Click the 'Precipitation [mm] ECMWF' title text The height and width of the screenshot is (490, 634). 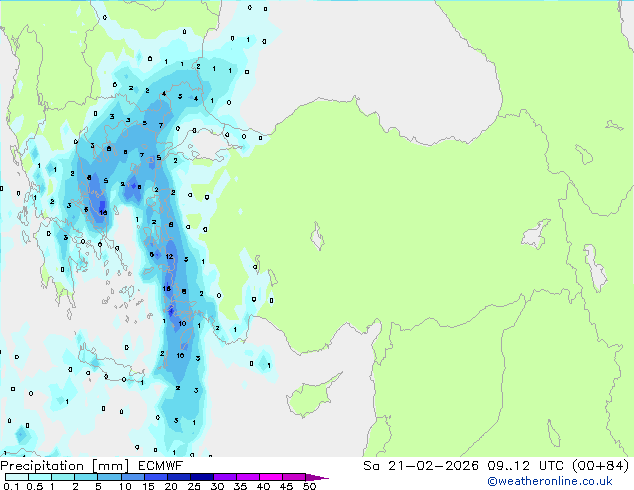click(x=92, y=466)
